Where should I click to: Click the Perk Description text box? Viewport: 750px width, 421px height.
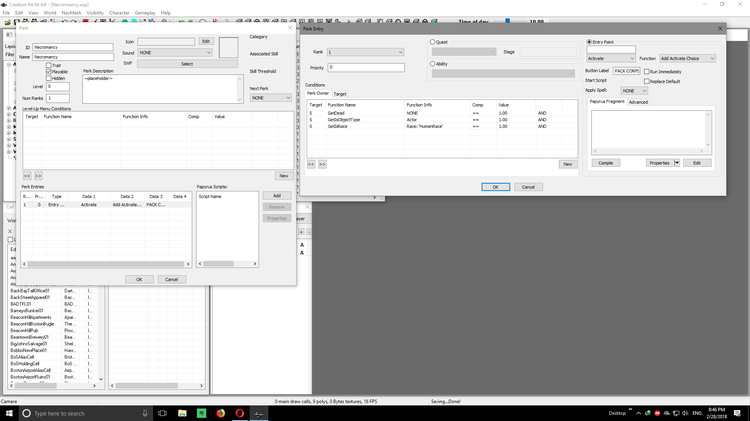tap(162, 89)
